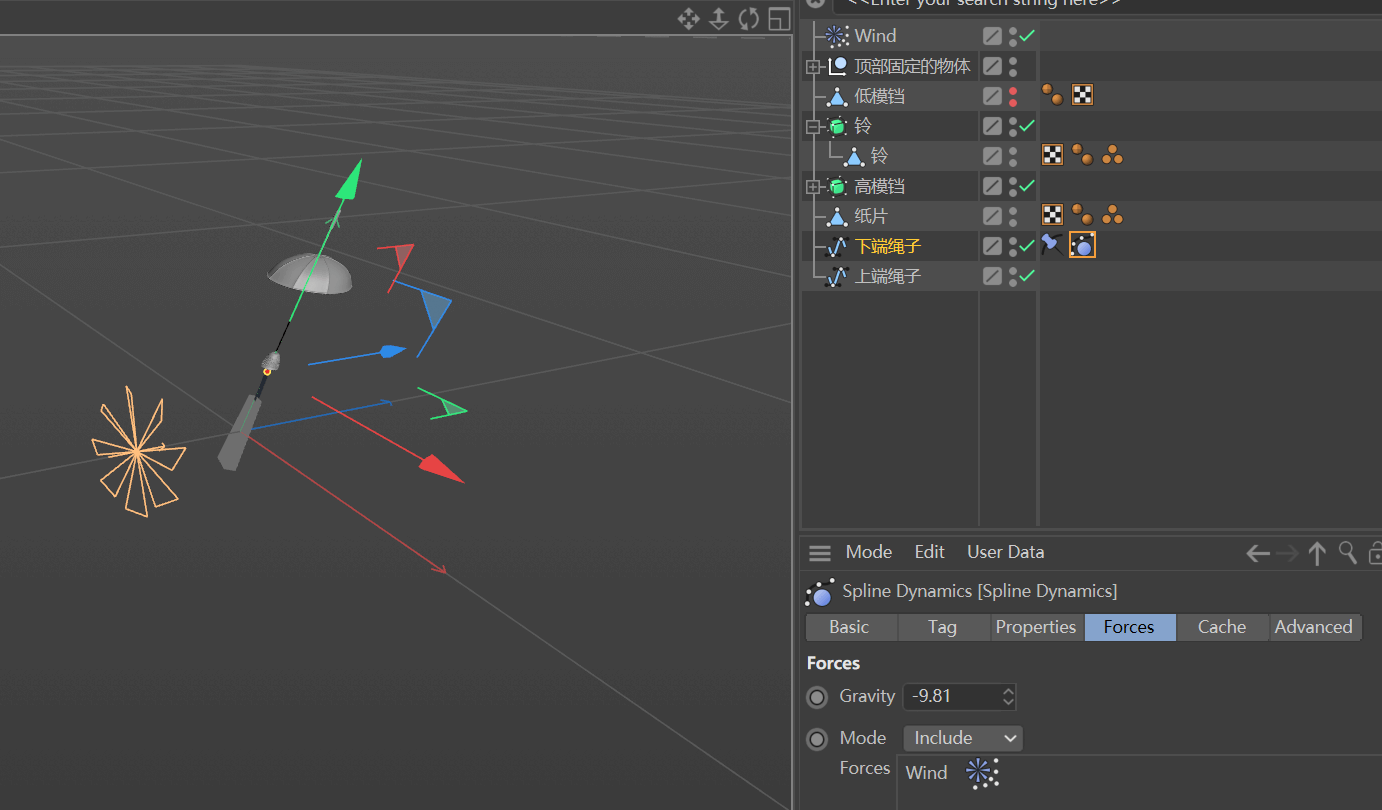Click the 低模铛 polygon object icon
The height and width of the screenshot is (810, 1382).
[837, 97]
